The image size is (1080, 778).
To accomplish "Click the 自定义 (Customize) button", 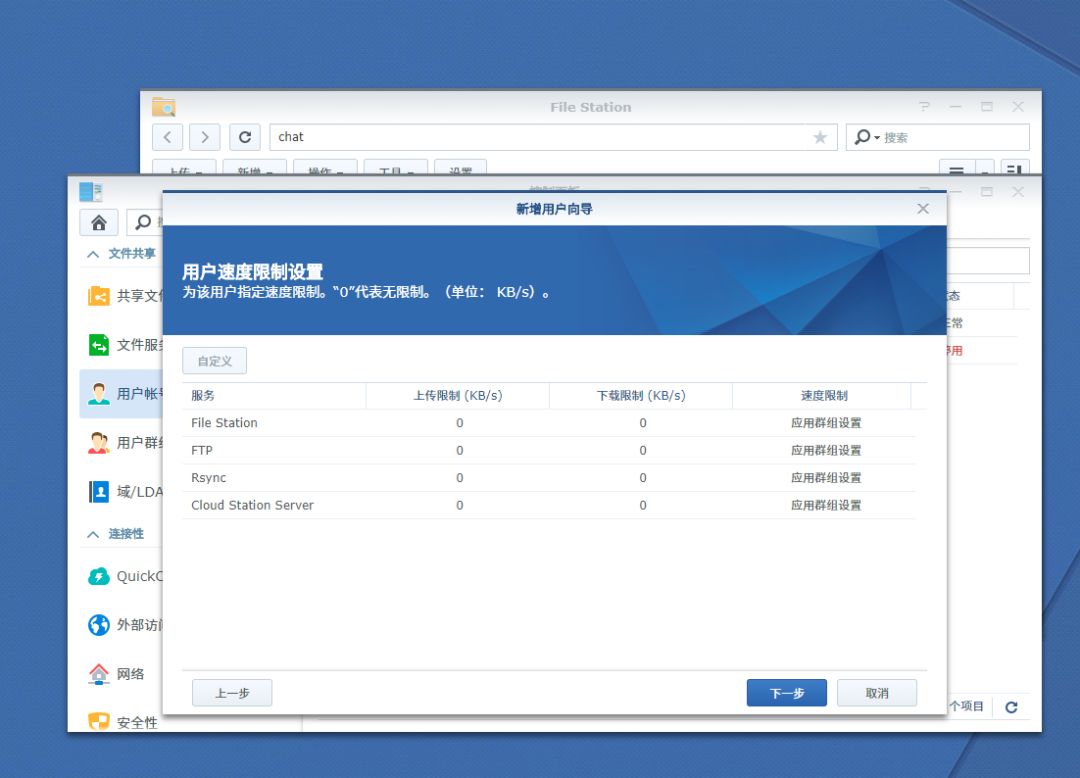I will [214, 361].
